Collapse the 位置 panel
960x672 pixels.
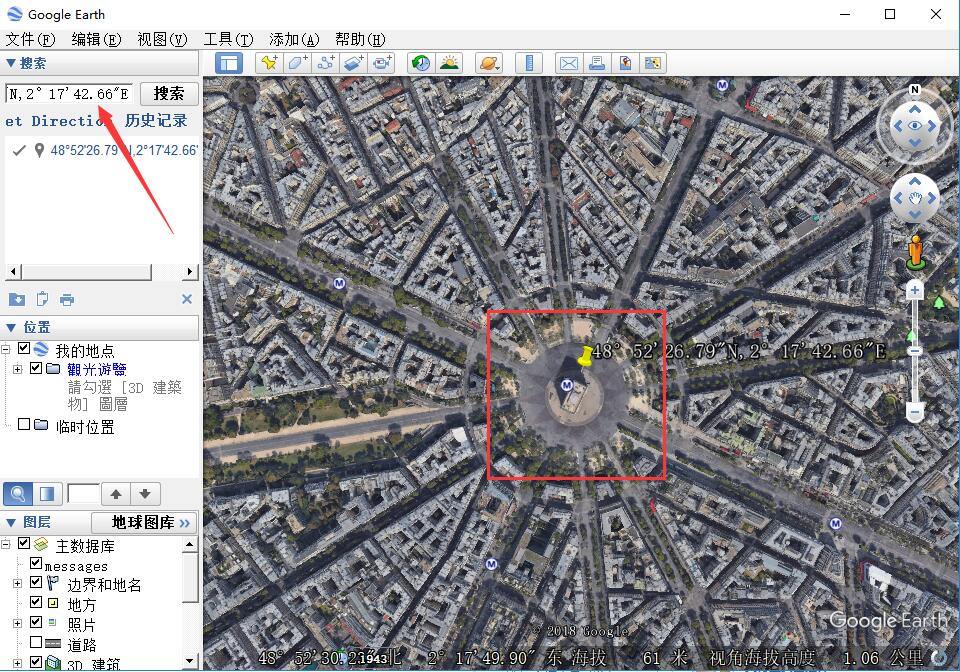tap(11, 327)
